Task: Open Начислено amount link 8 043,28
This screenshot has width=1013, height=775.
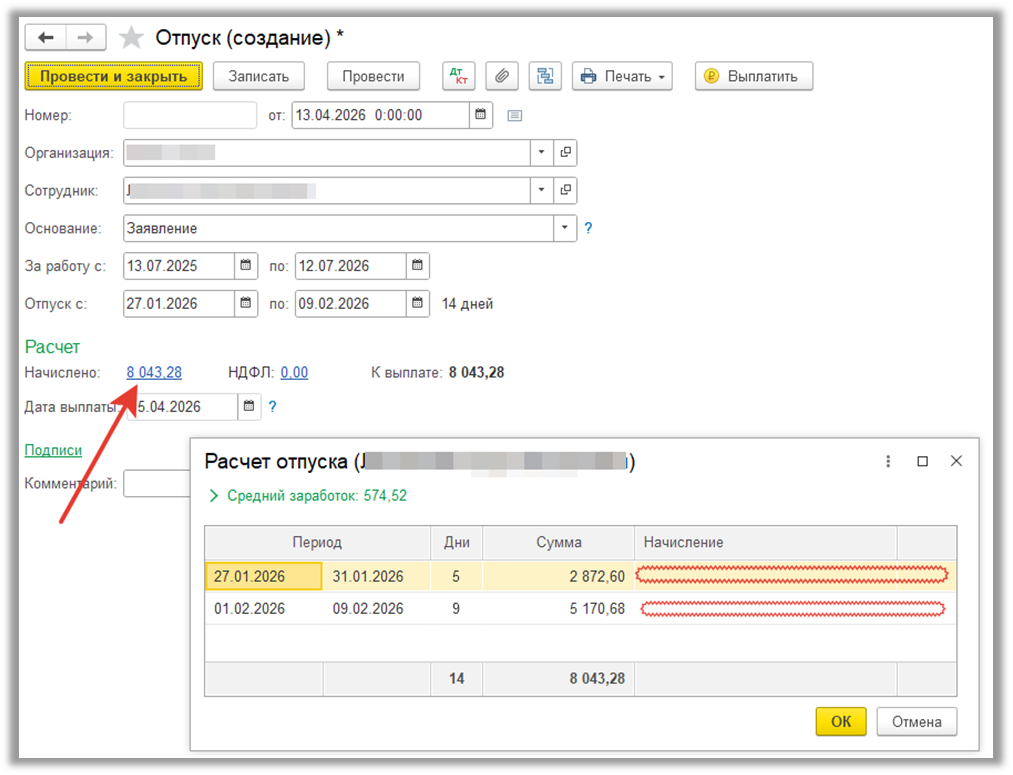Action: (154, 373)
